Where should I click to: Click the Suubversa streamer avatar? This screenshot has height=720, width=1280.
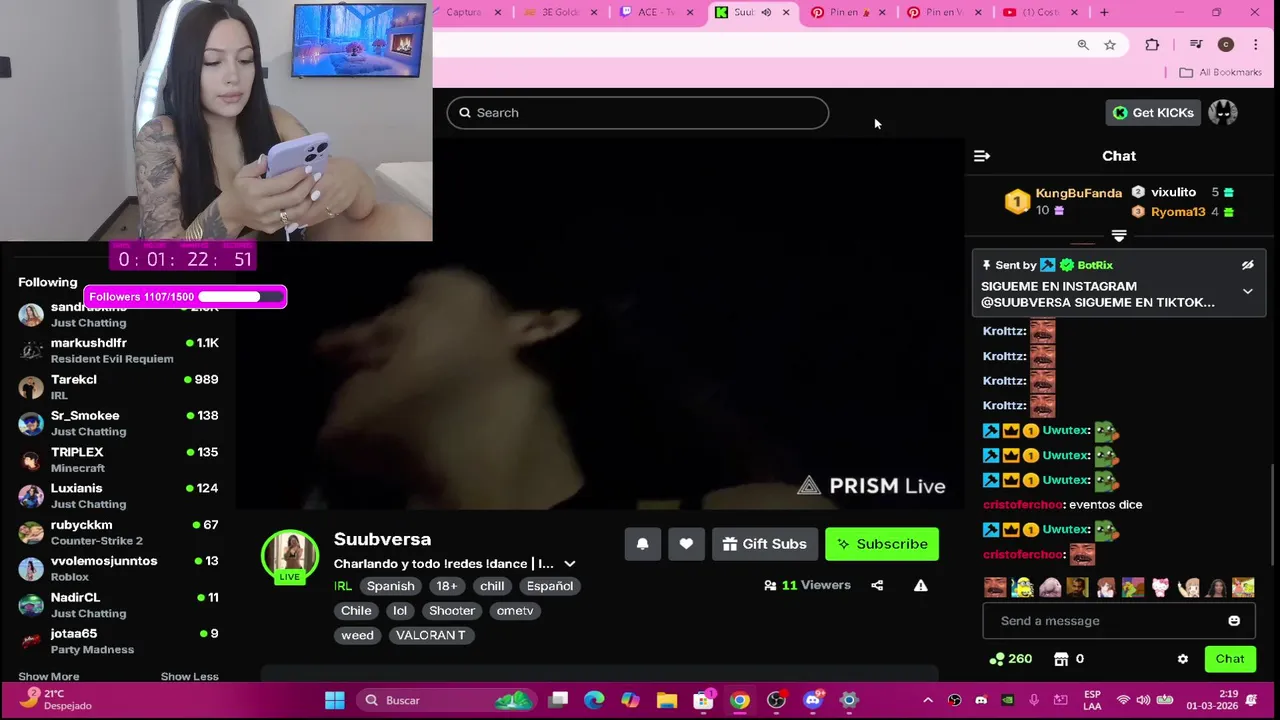coord(290,557)
